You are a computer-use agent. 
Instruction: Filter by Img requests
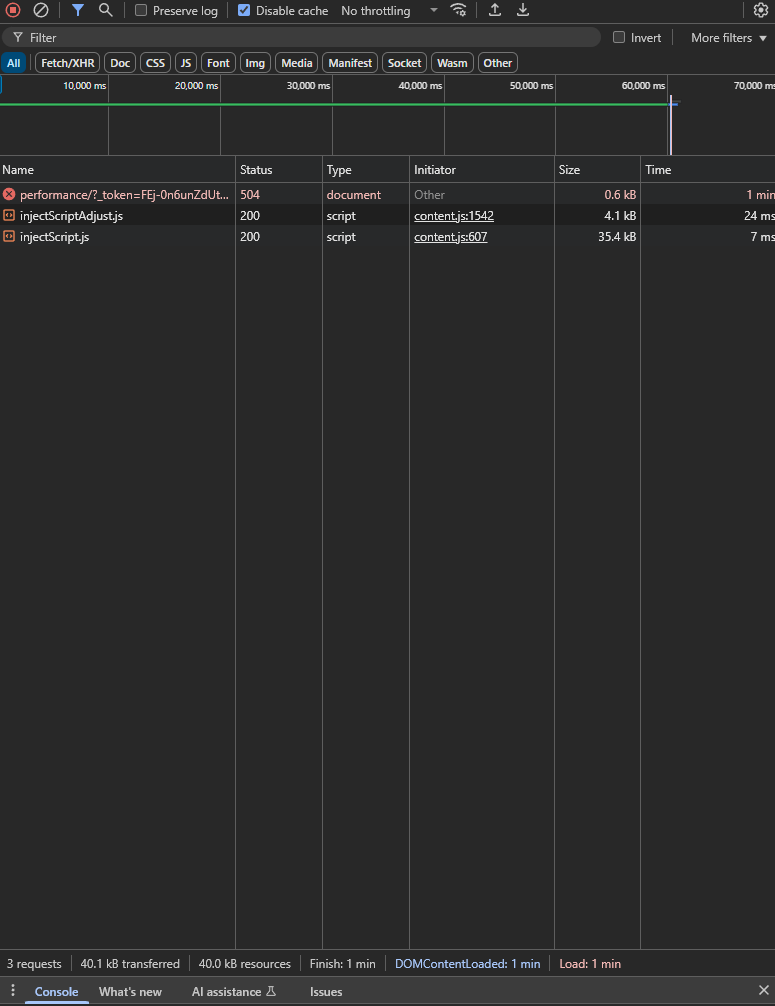255,63
